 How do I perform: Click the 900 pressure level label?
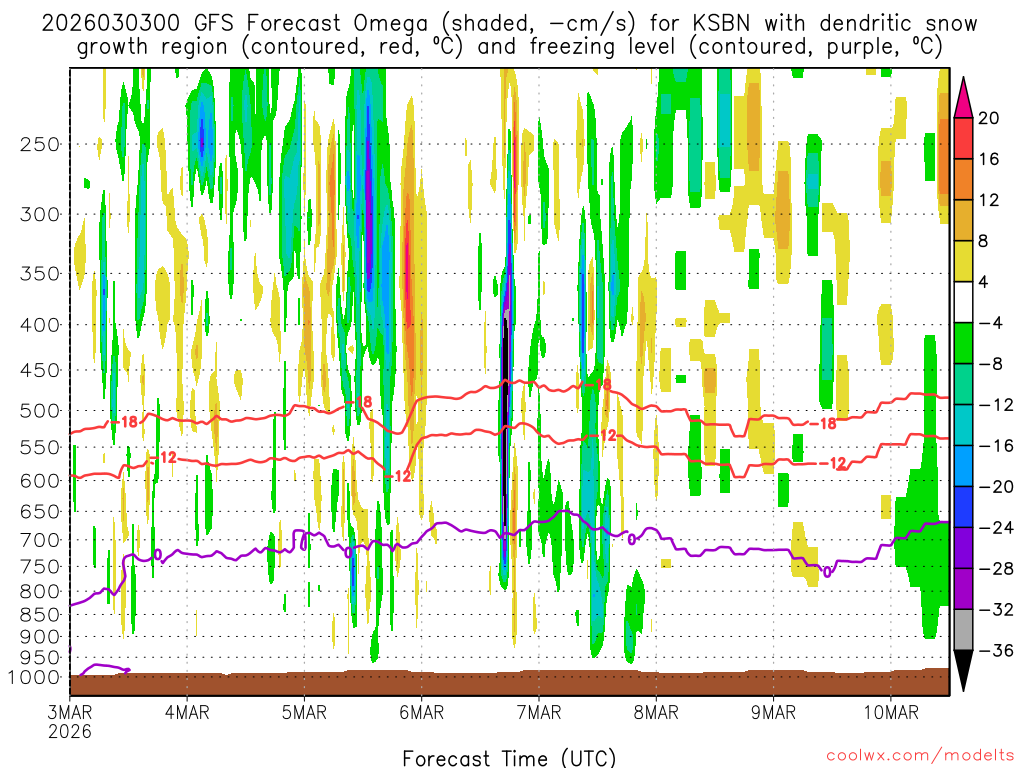40,637
